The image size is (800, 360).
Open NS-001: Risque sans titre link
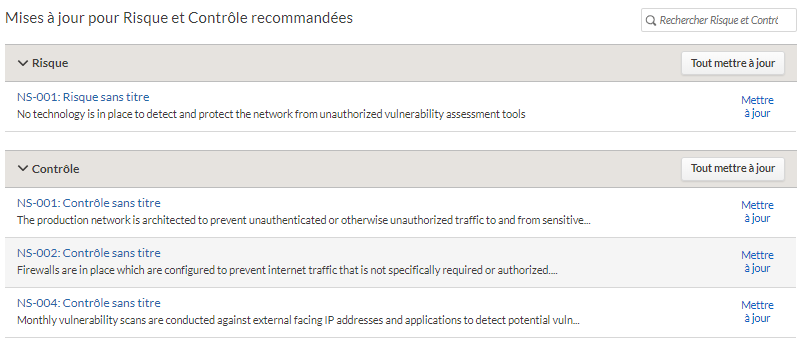83,97
